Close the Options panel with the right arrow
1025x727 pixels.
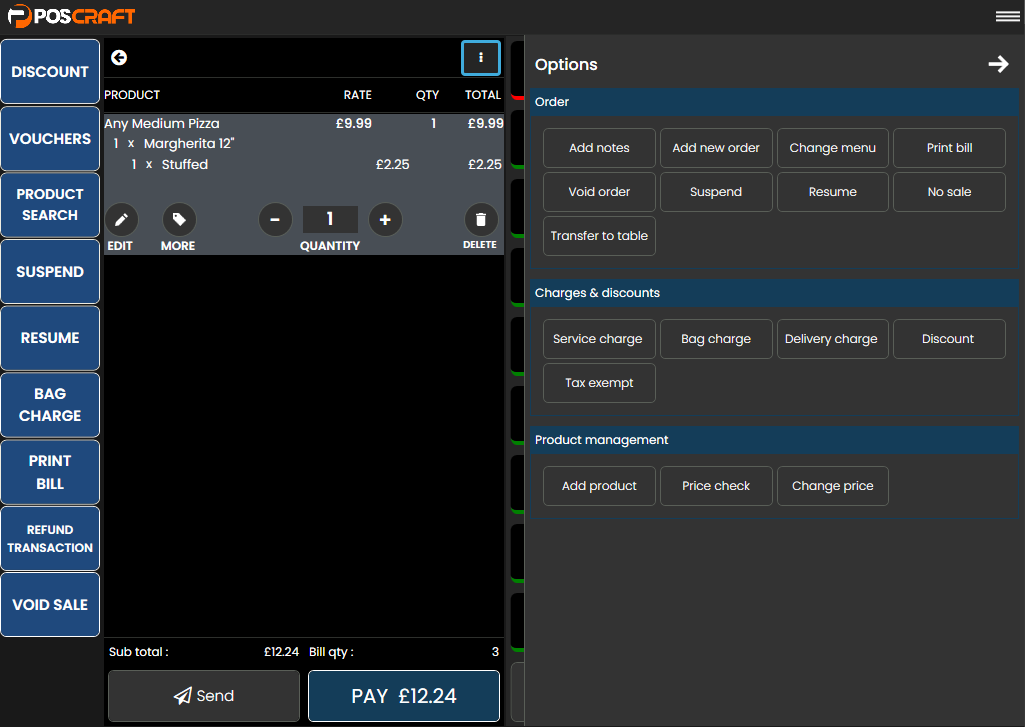point(998,64)
